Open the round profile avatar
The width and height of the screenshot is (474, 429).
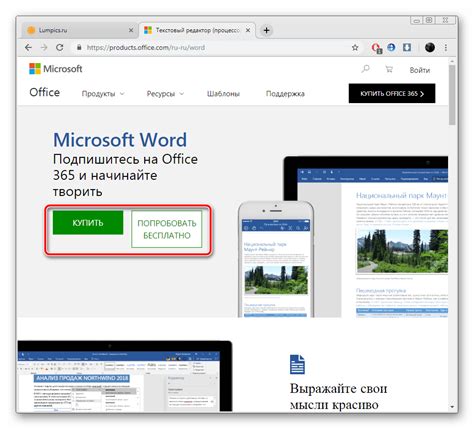(x=430, y=47)
